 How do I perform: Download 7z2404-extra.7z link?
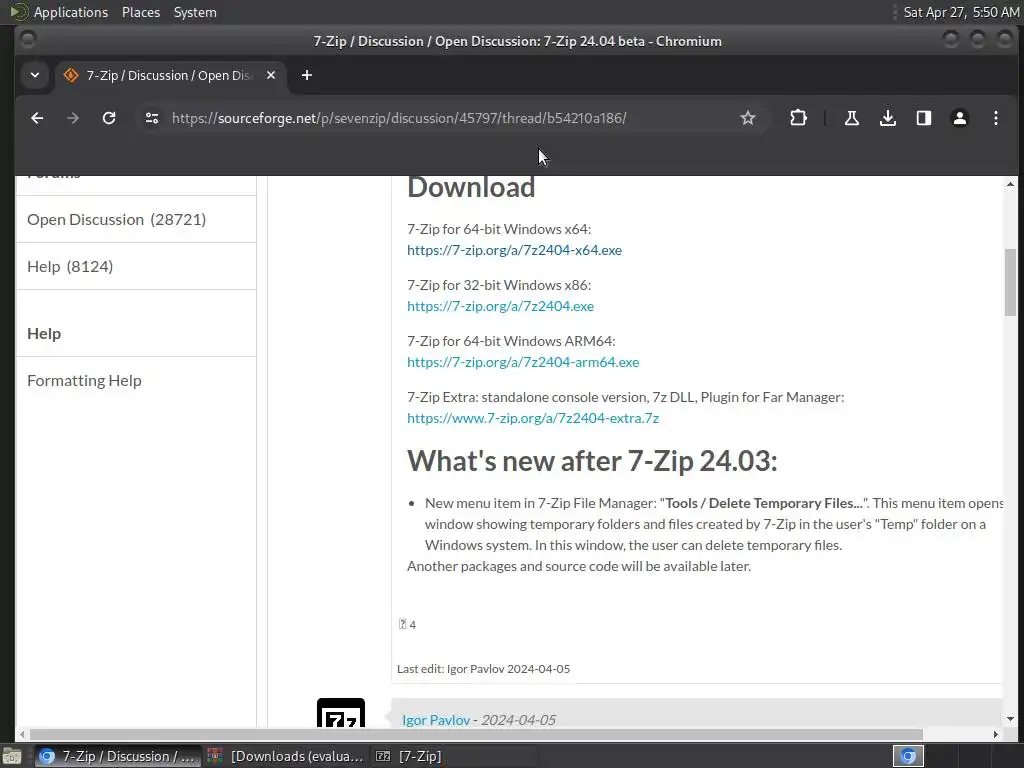533,419
